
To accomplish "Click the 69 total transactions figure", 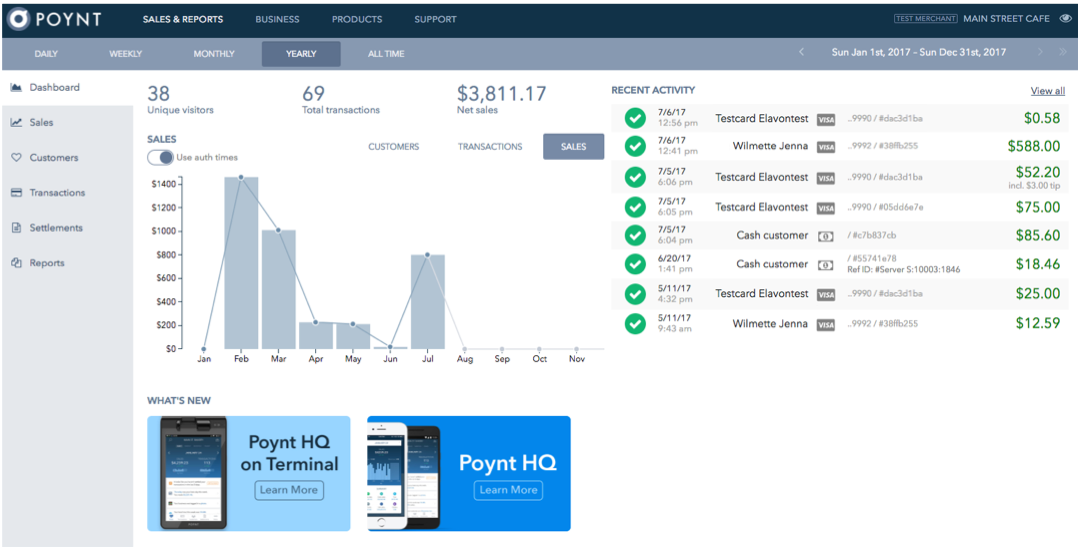I will (313, 94).
